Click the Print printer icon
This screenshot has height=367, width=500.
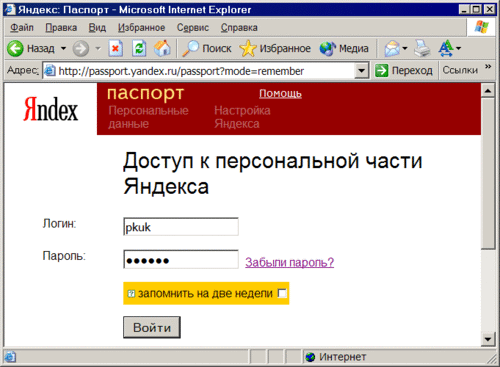(422, 49)
